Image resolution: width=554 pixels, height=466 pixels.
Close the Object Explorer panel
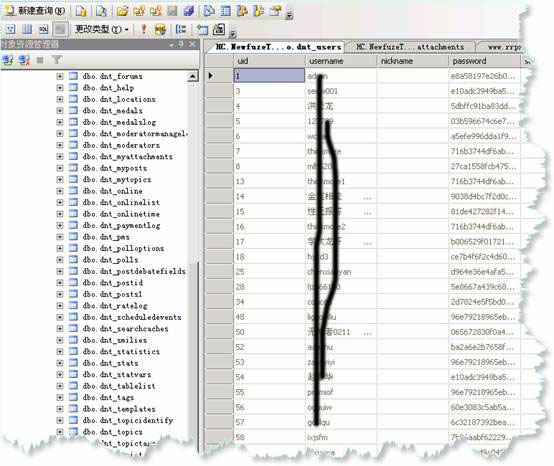[x=192, y=44]
